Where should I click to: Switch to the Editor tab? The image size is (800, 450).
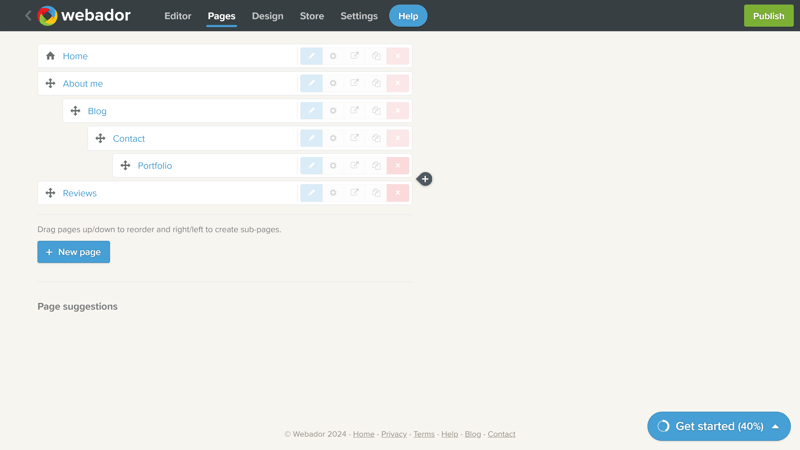pyautogui.click(x=178, y=16)
